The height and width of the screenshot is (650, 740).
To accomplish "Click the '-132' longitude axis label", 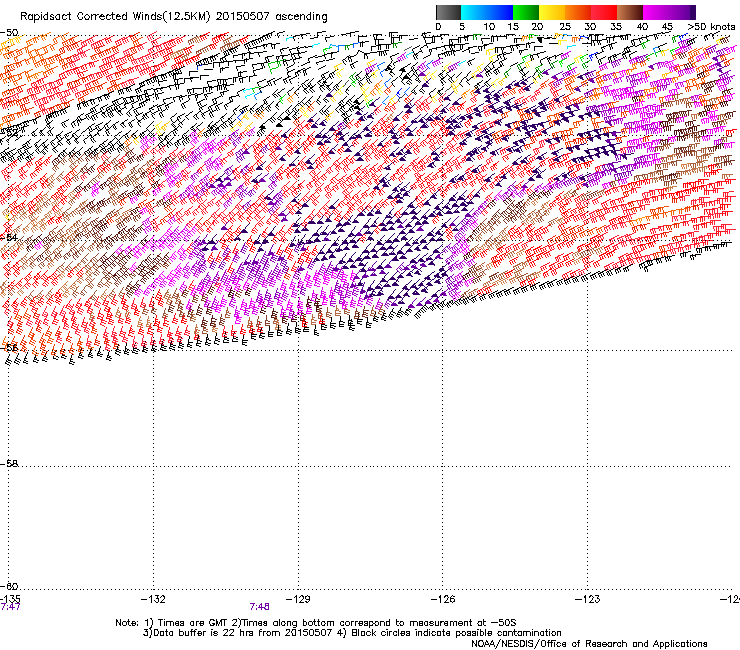I will tap(153, 599).
